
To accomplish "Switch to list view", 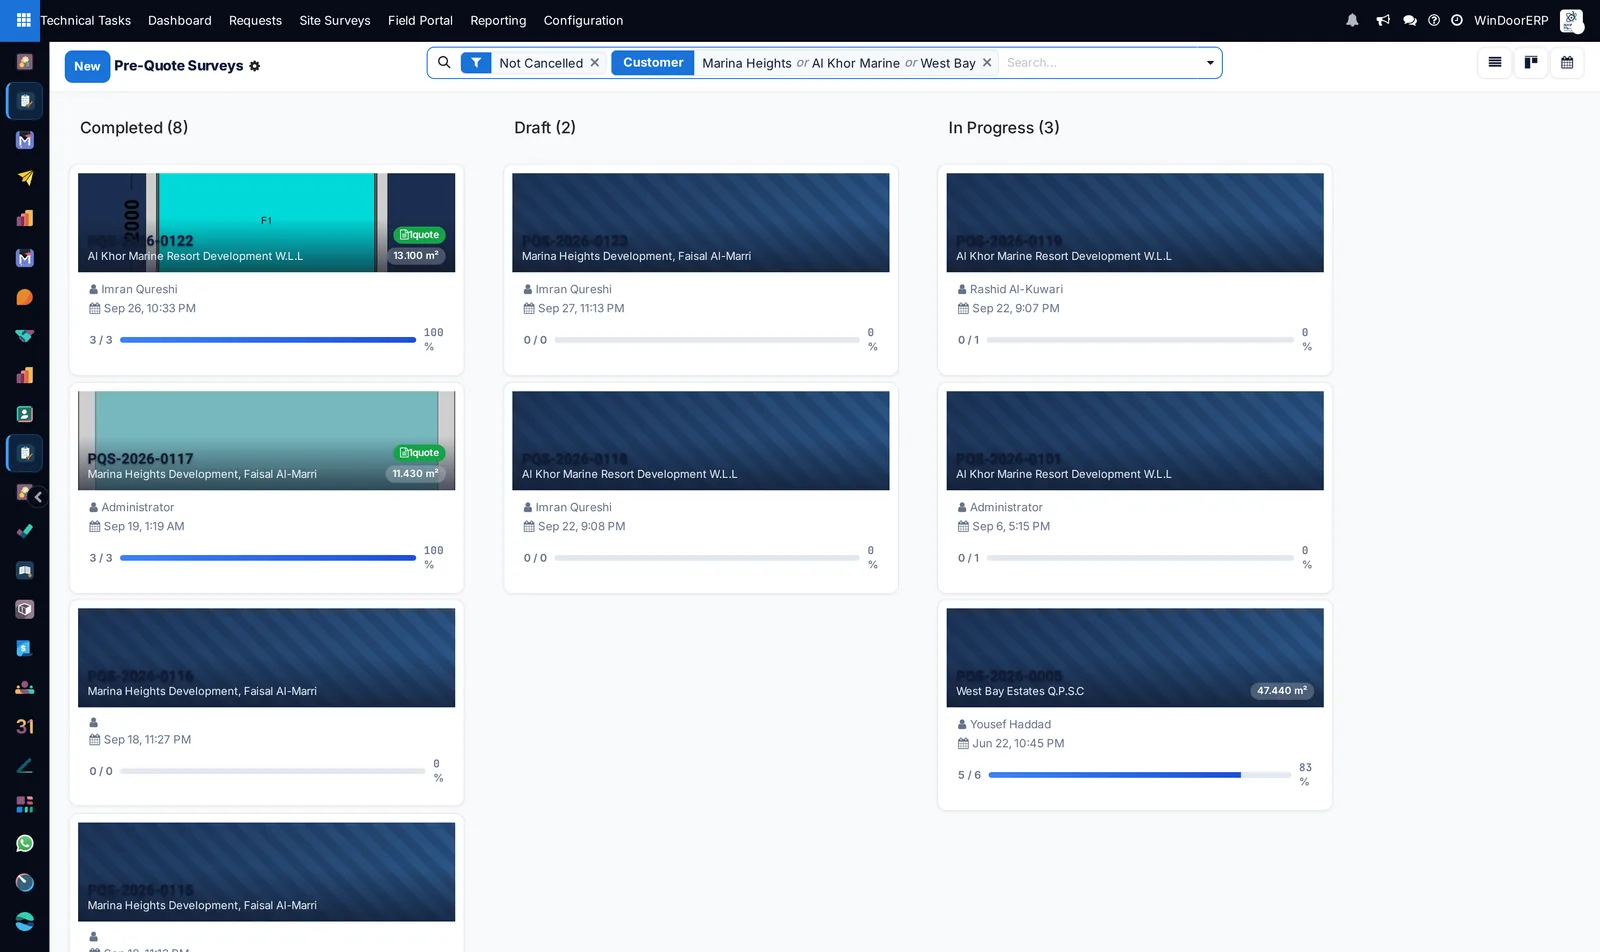I will click(1495, 62).
